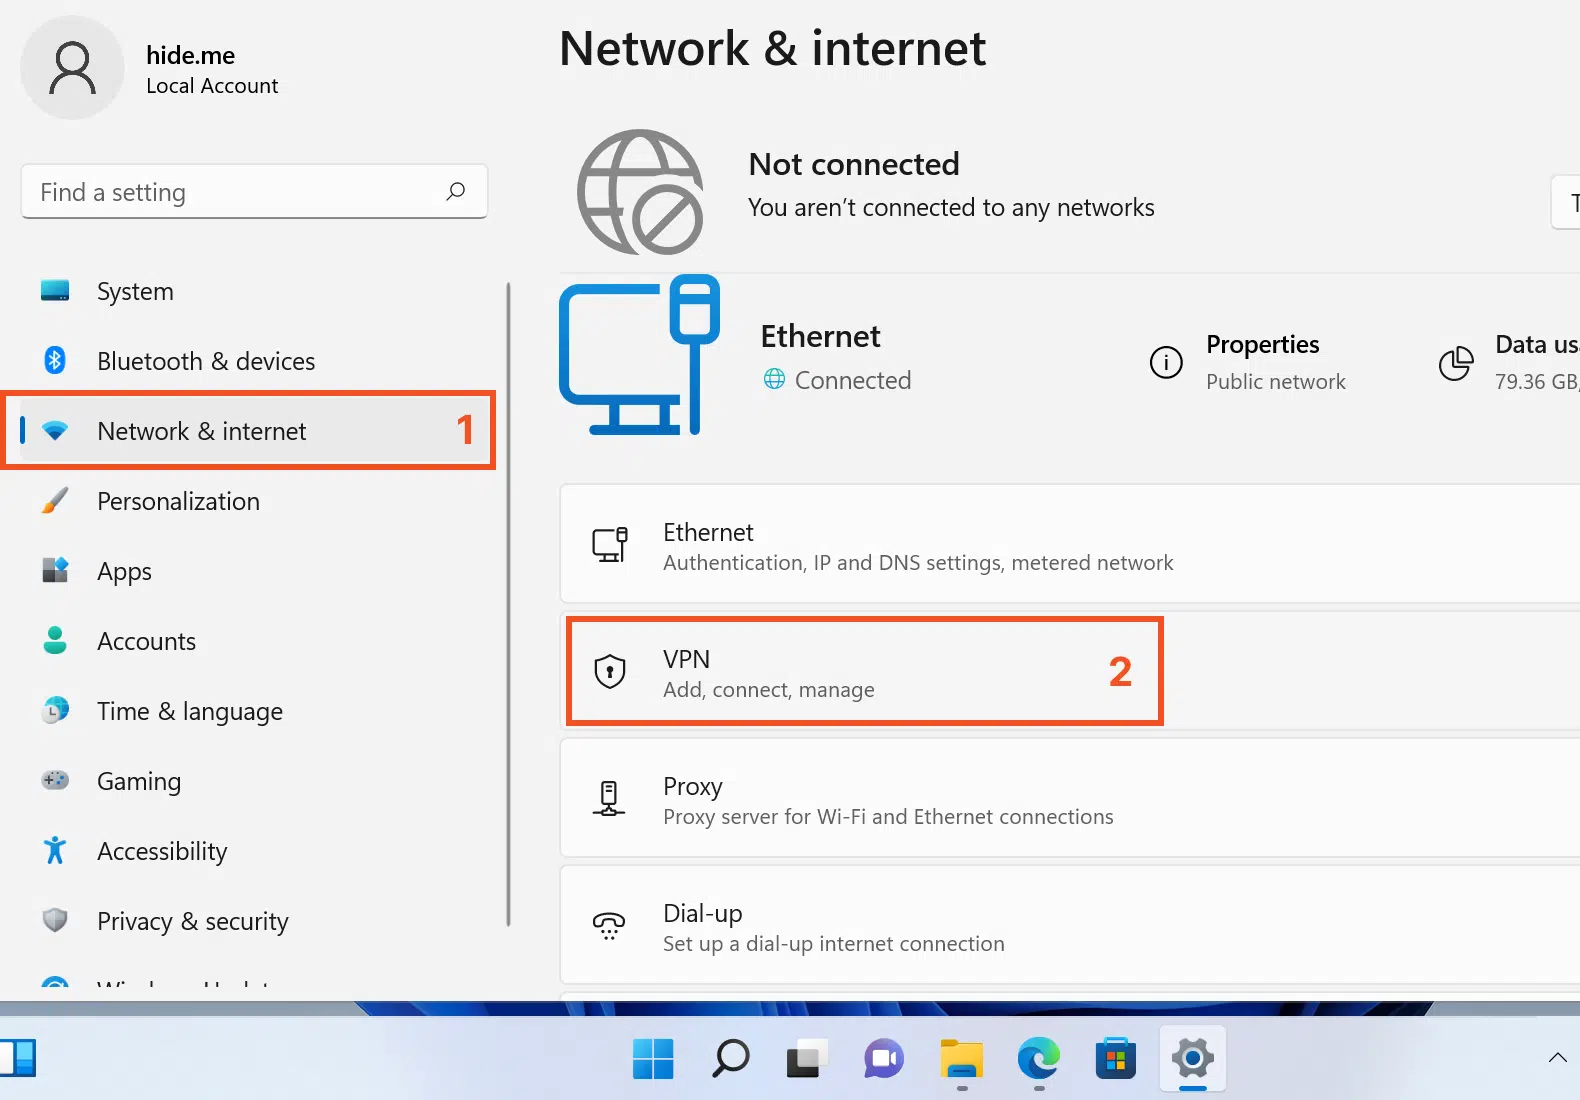Open Gaming settings in sidebar

254,781
